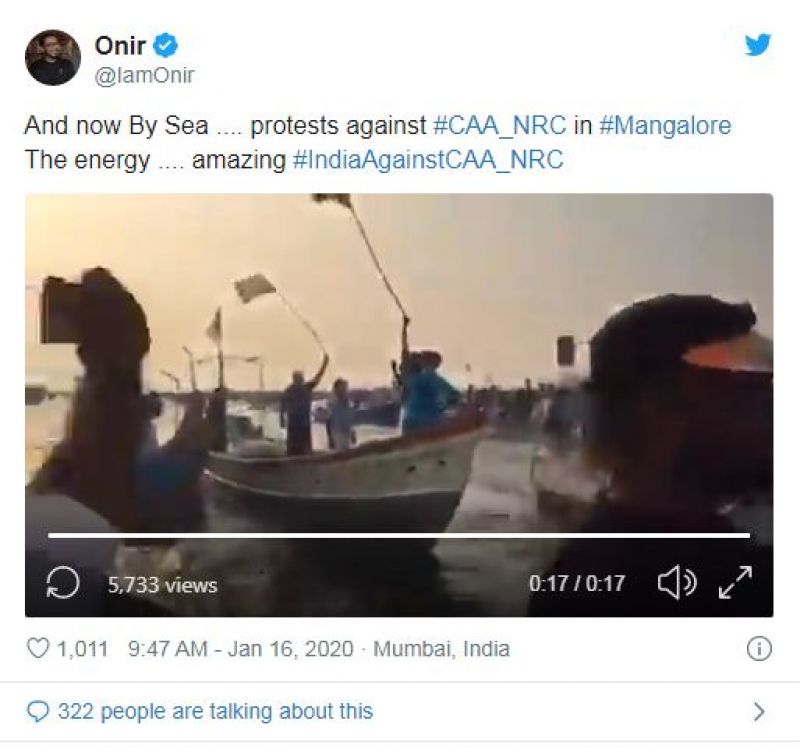Expand the conversation with the chevron arrow
This screenshot has width=800, height=753.
point(759,712)
